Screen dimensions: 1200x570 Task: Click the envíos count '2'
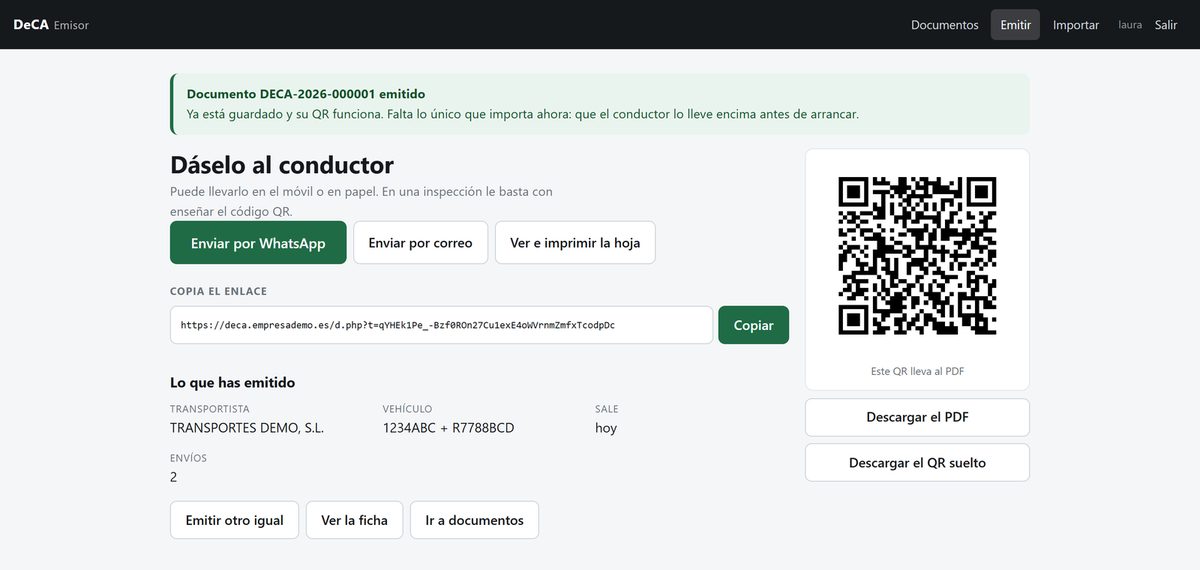174,477
